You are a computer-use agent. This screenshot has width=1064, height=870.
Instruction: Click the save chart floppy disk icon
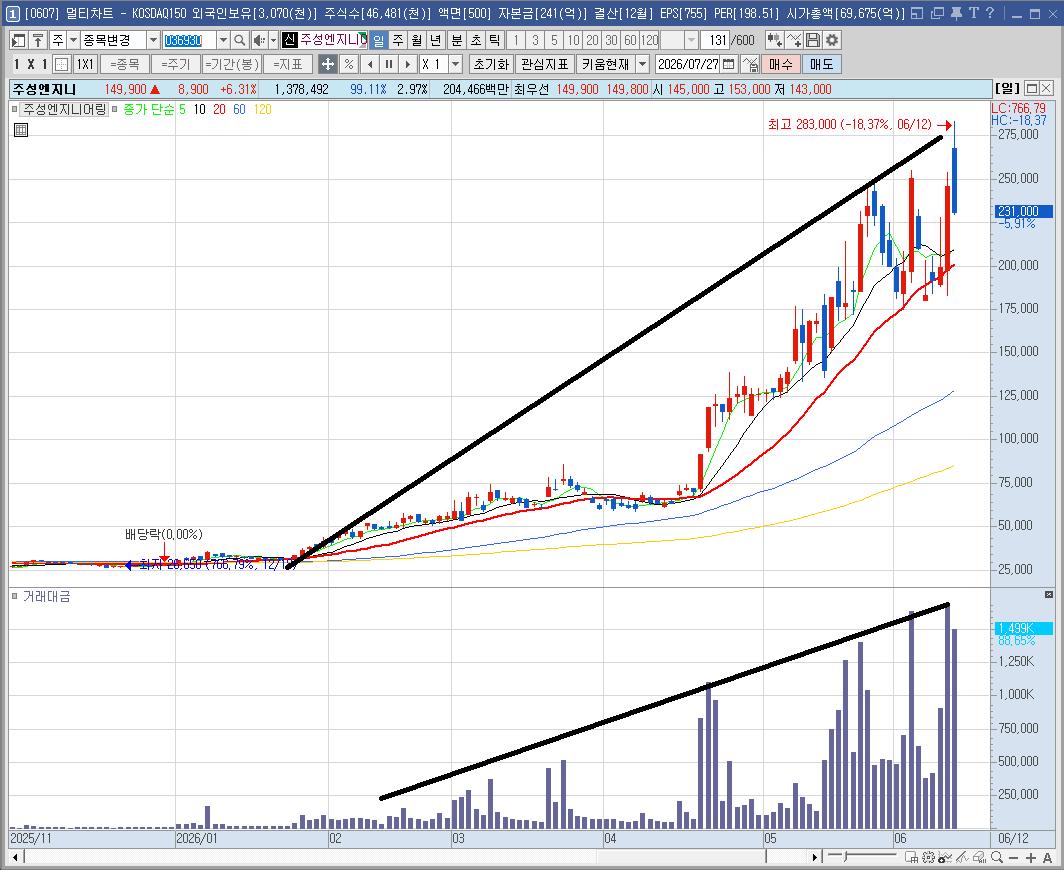coord(812,41)
